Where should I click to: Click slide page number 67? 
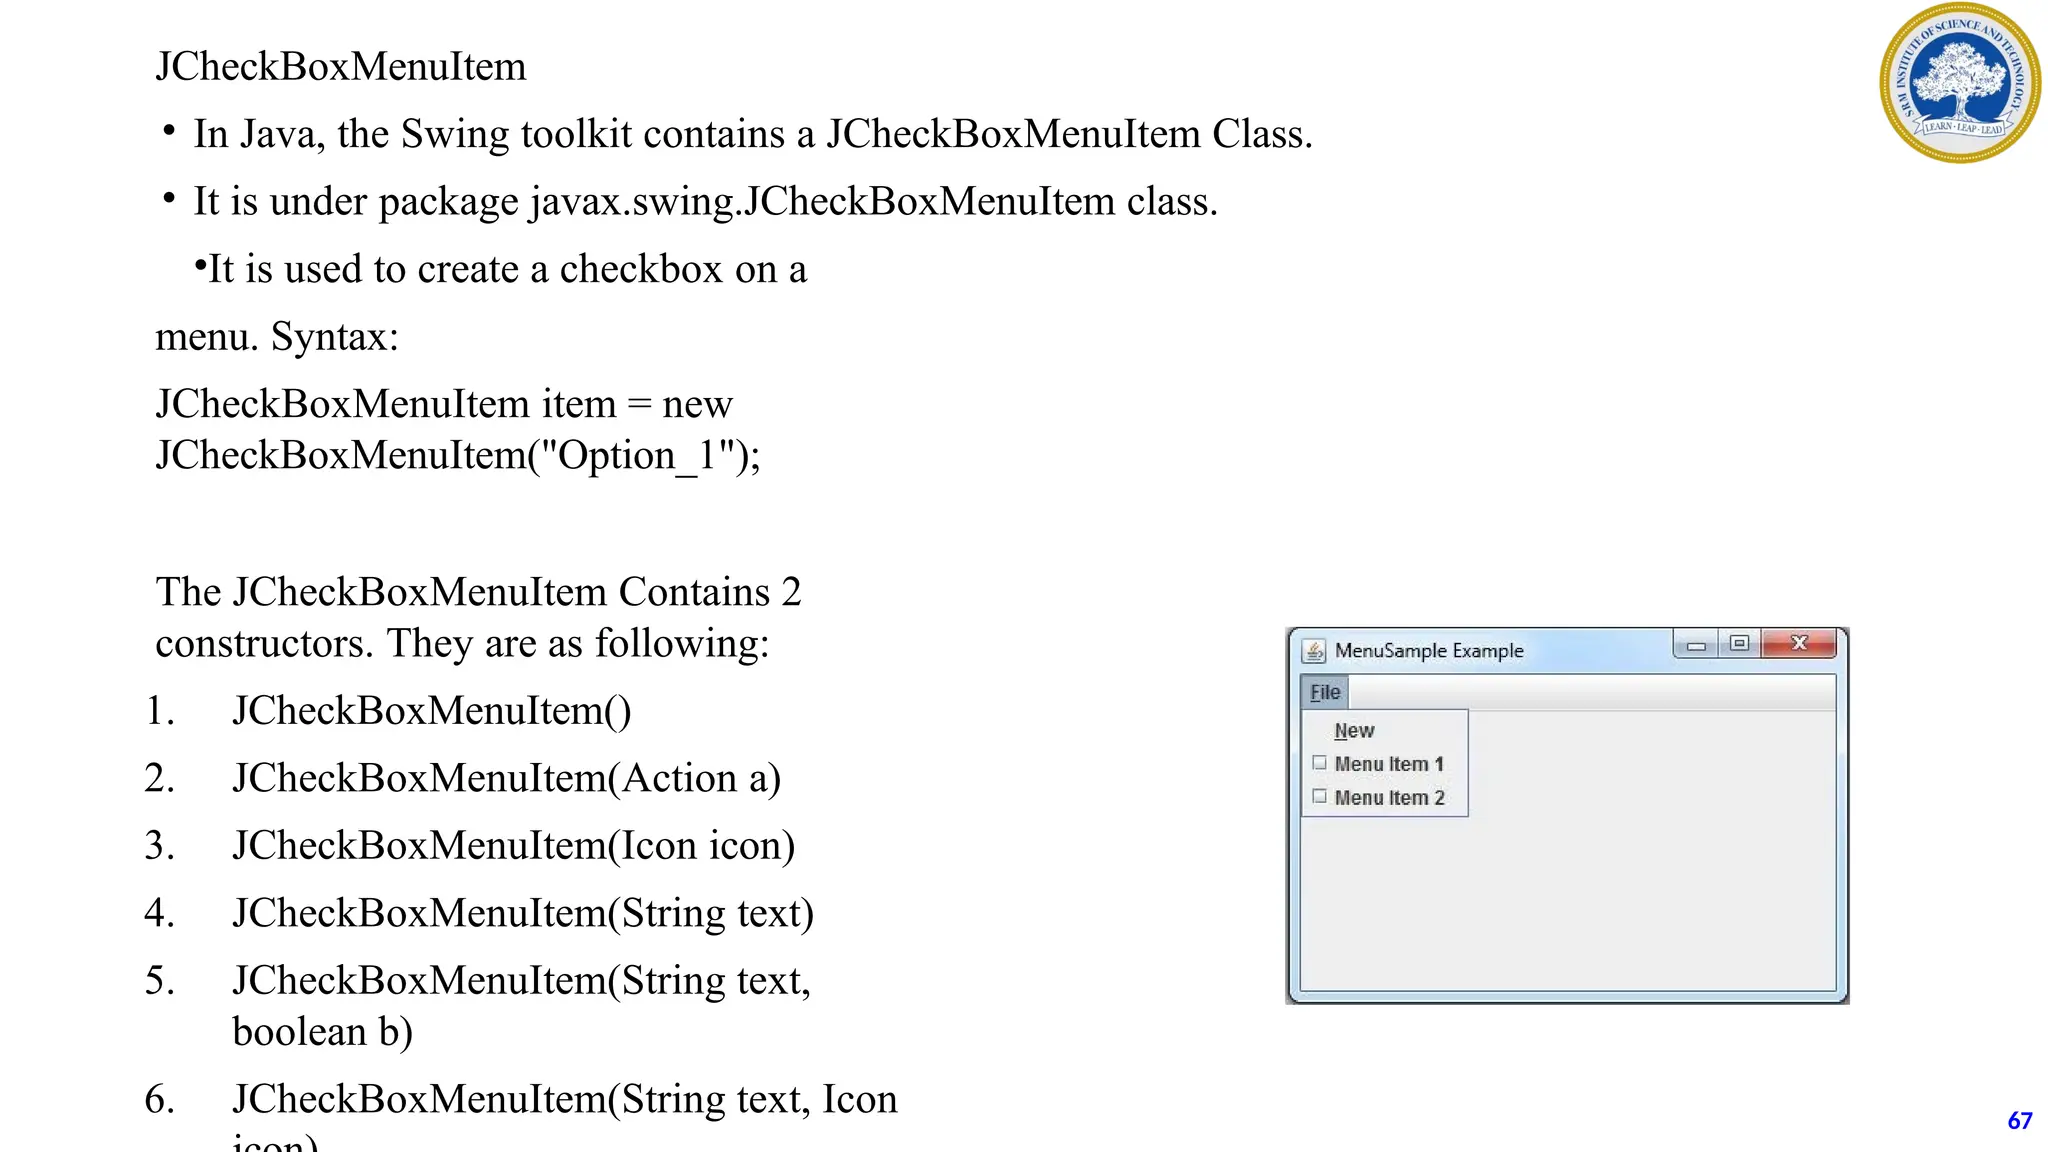click(2019, 1121)
